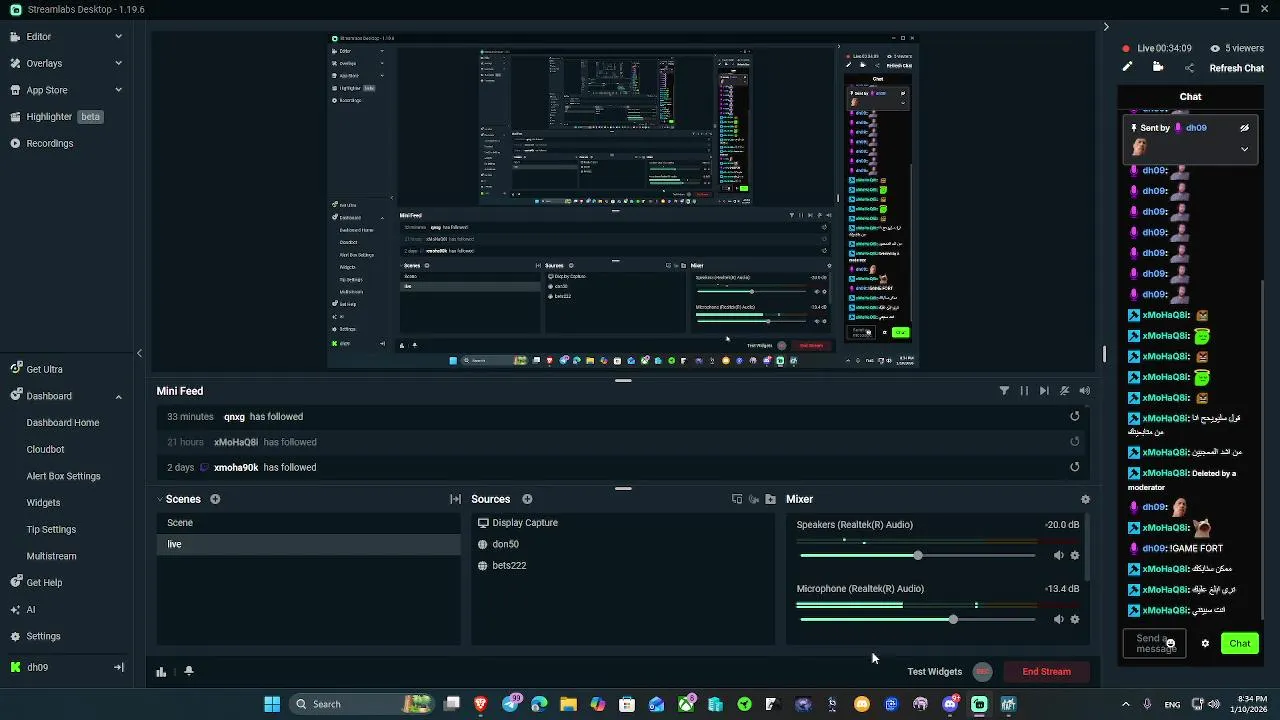Select the live scene
Screen dimensions: 1280x720
click(308, 544)
